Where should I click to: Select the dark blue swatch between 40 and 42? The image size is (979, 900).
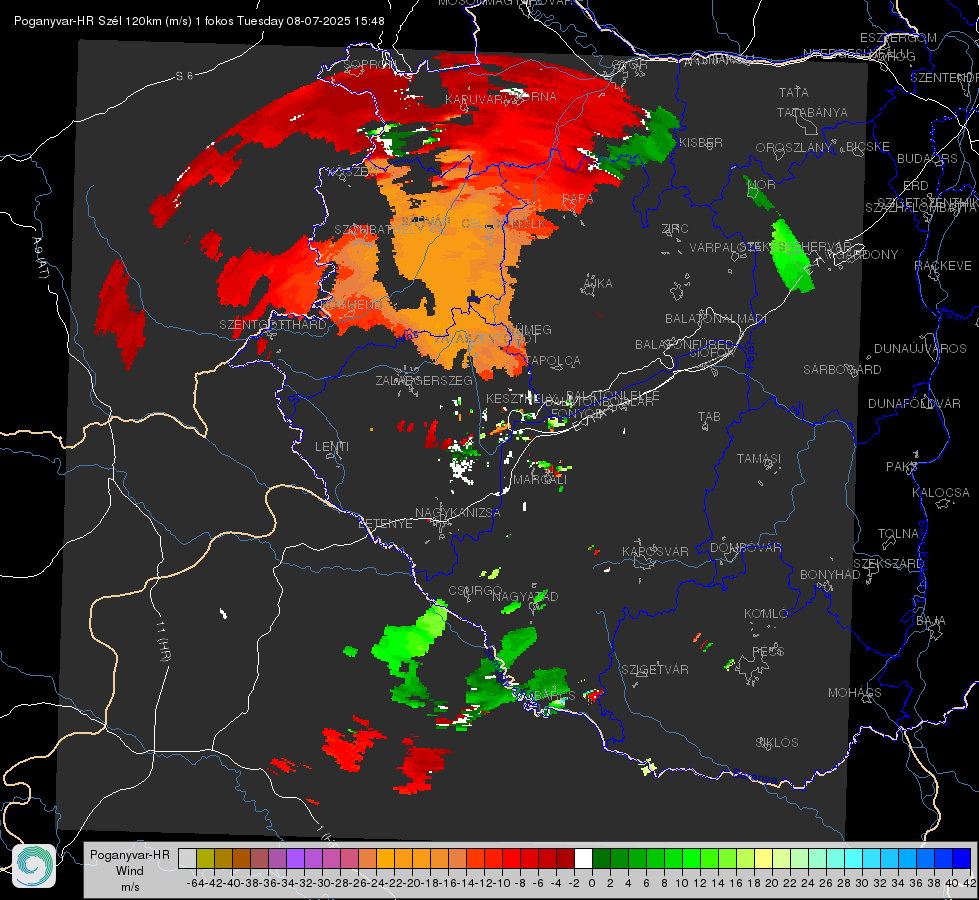point(962,858)
